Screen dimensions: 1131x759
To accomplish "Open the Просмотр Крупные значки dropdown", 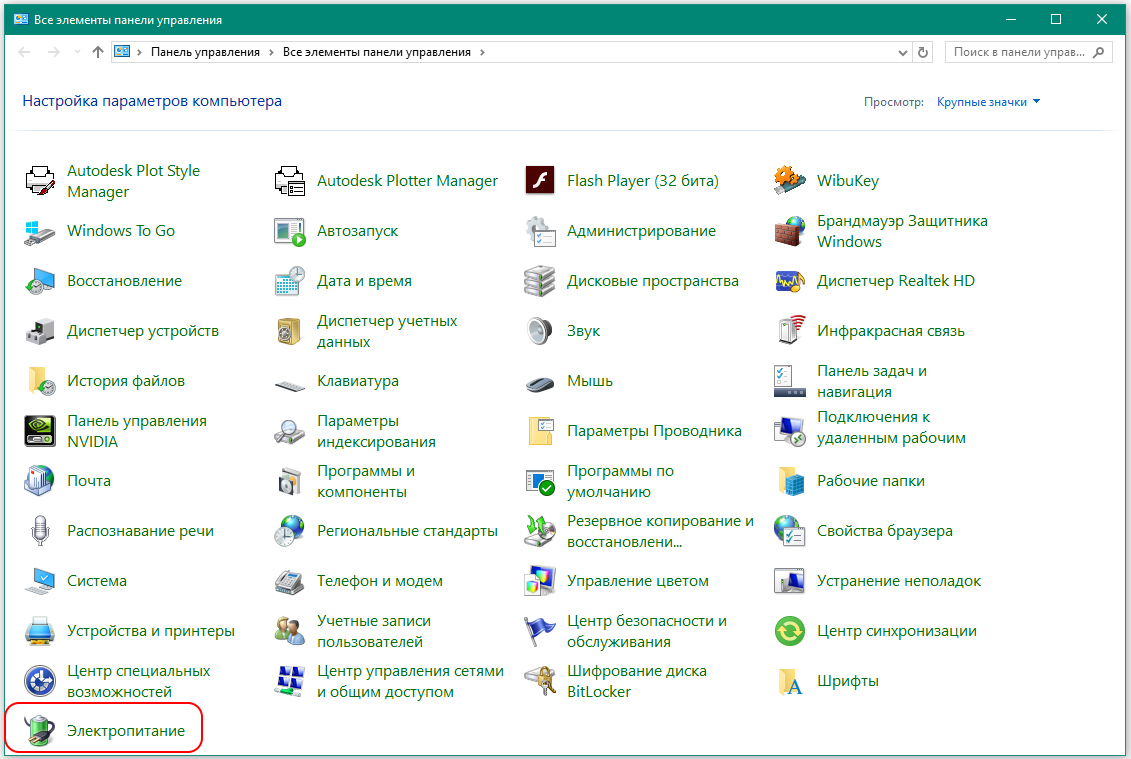I will [x=988, y=102].
